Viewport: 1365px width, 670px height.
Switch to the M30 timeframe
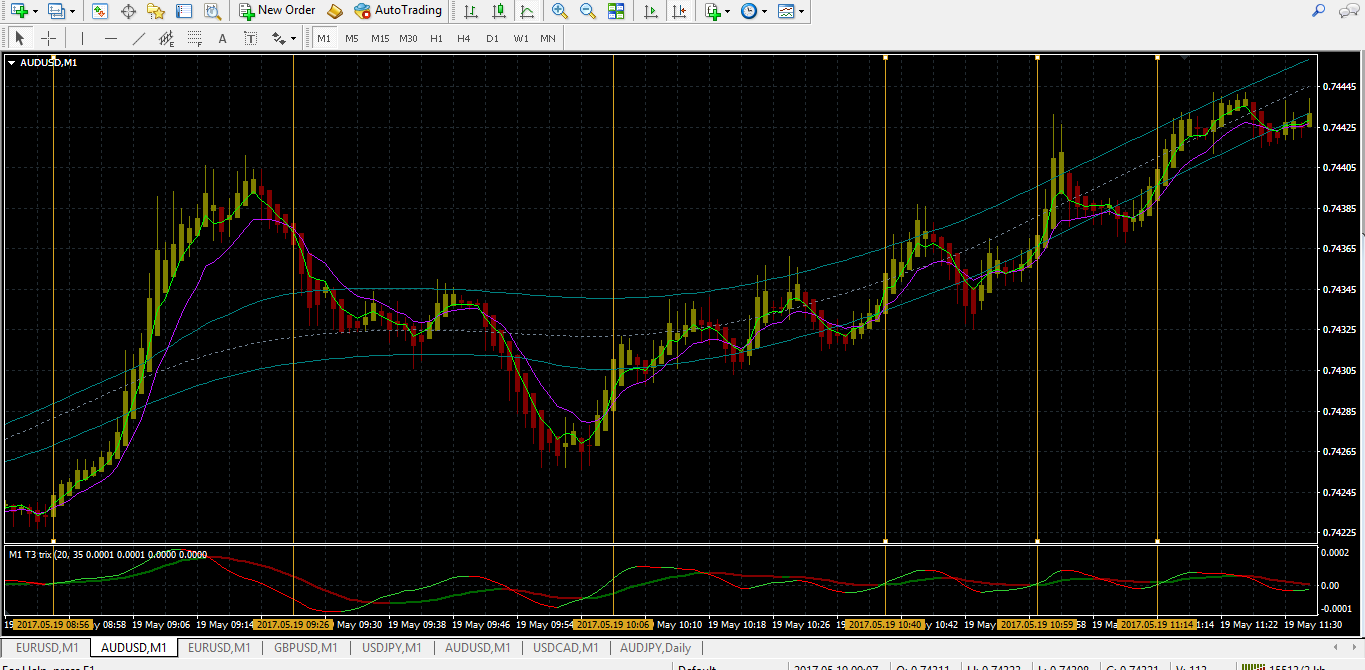408,39
